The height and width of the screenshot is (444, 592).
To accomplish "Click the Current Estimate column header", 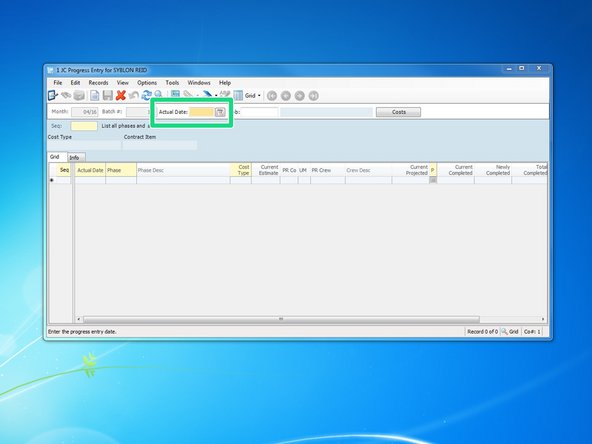I will tap(266, 170).
